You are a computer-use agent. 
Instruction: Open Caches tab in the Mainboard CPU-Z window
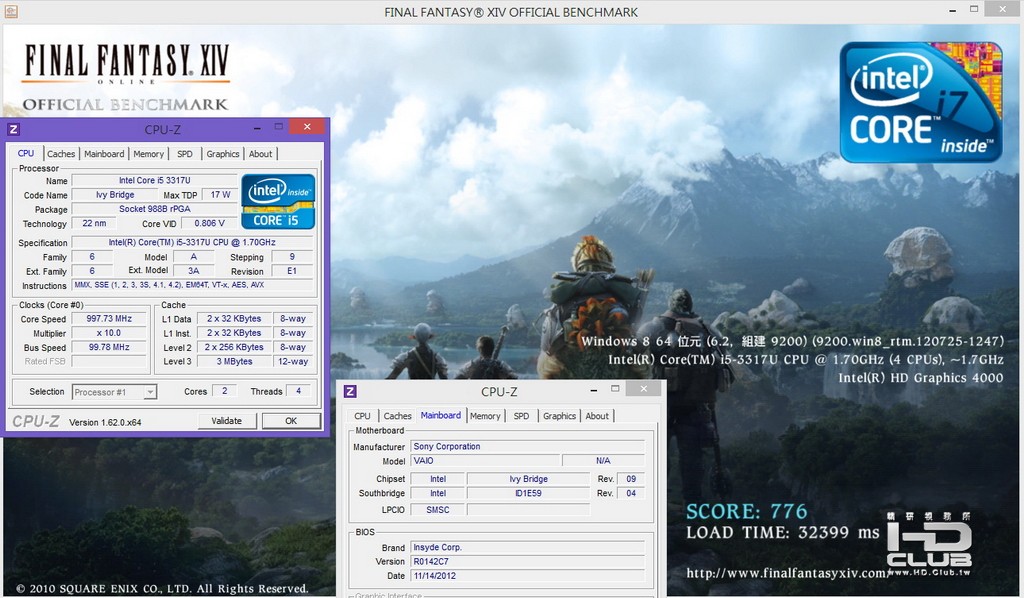click(397, 416)
